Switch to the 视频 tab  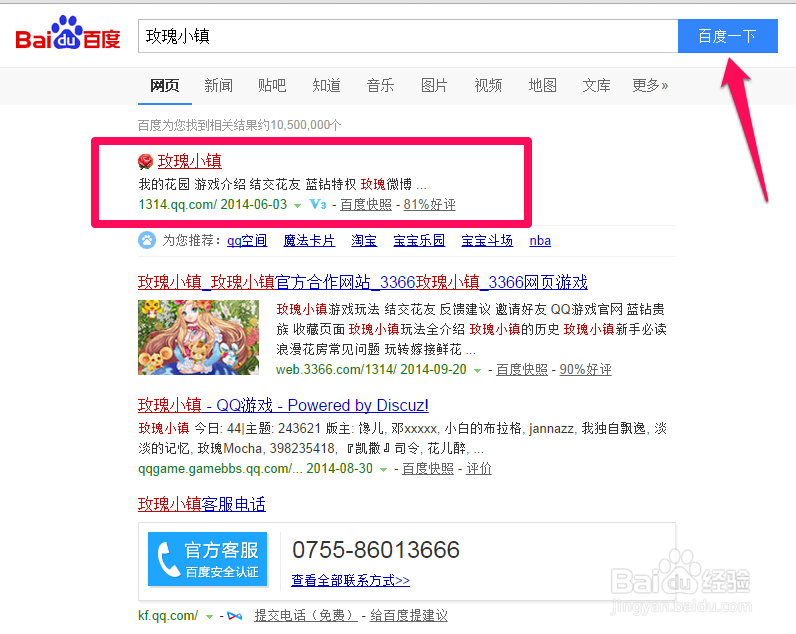tap(488, 85)
